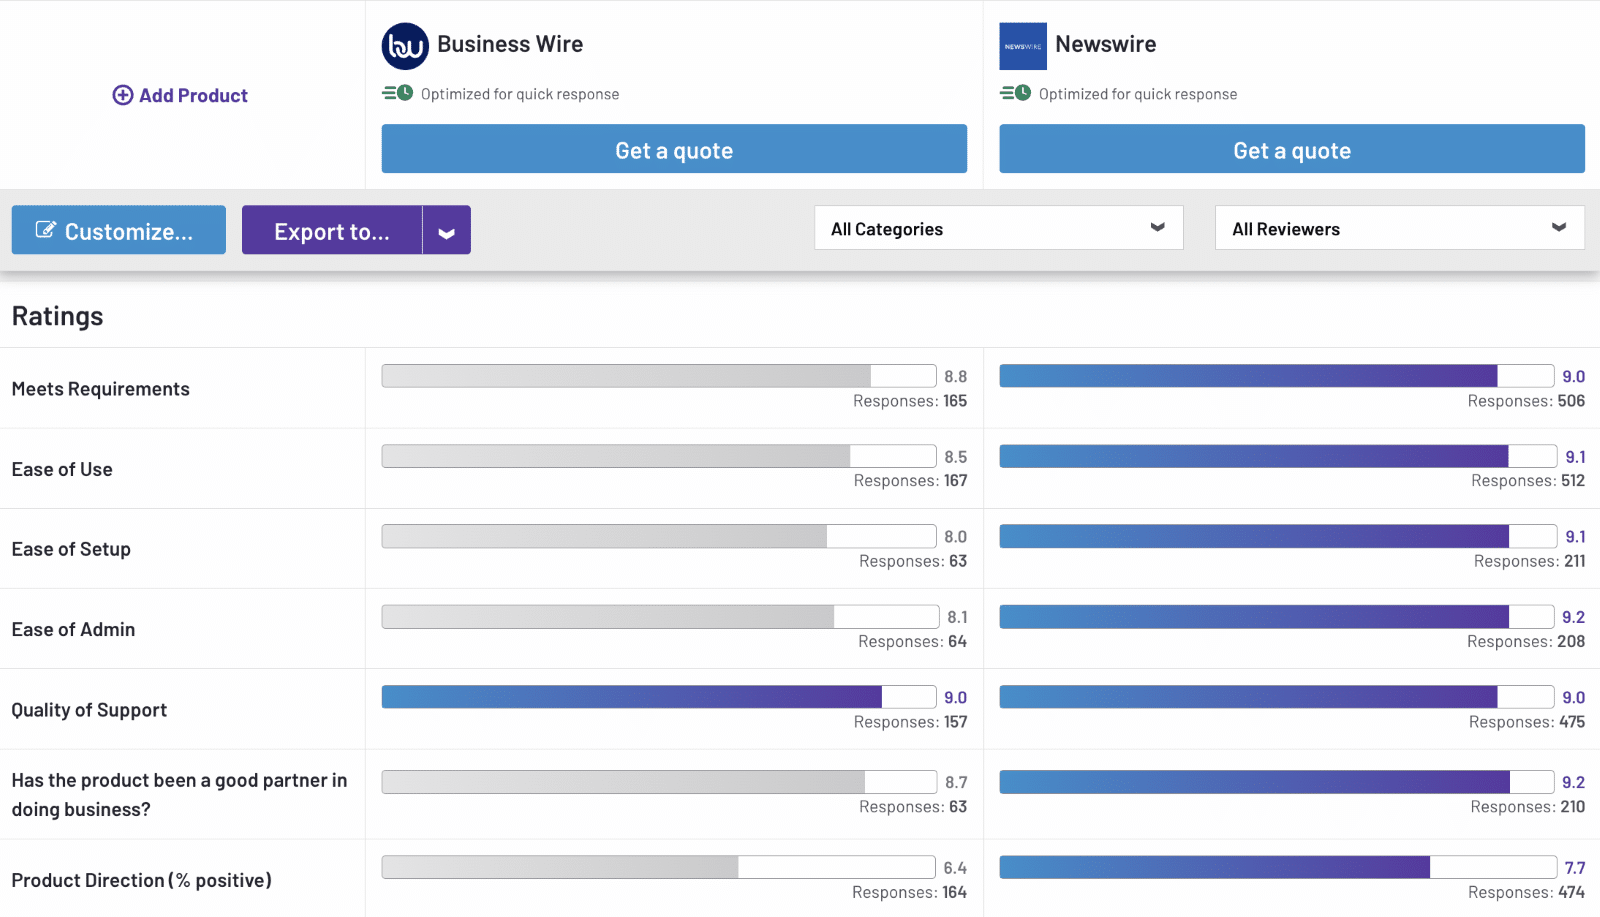Click Responses: 474 text
The image size is (1600, 917).
click(1527, 892)
